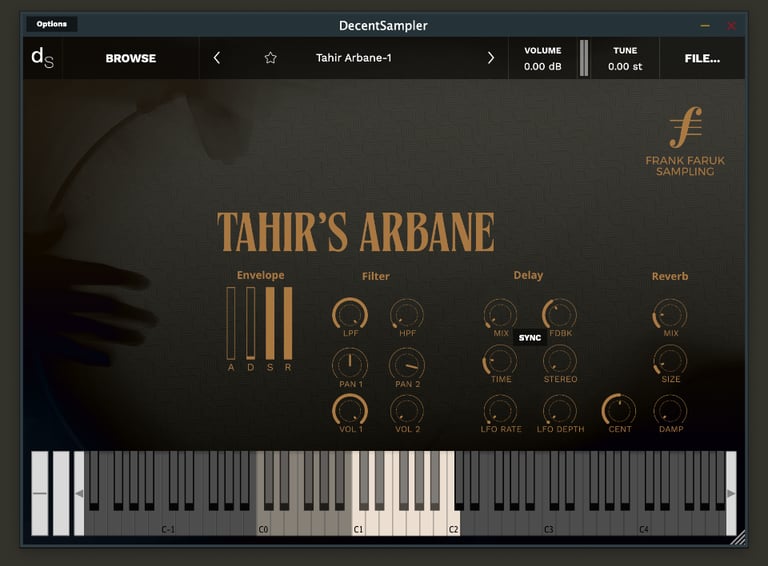
Task: Go to the previous preset arrow
Action: tap(216, 58)
